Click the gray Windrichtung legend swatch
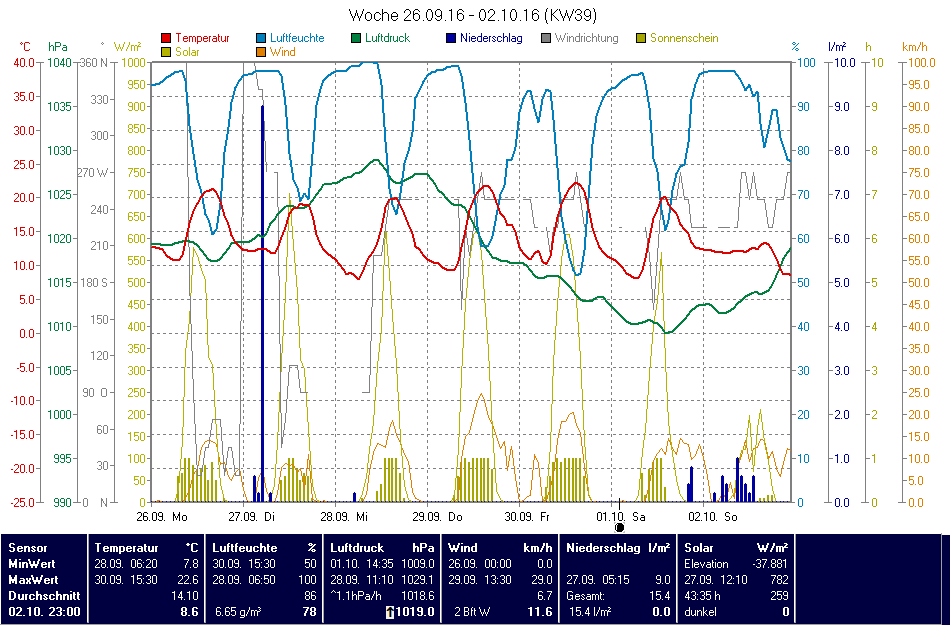This screenshot has height=625, width=950. coord(546,38)
